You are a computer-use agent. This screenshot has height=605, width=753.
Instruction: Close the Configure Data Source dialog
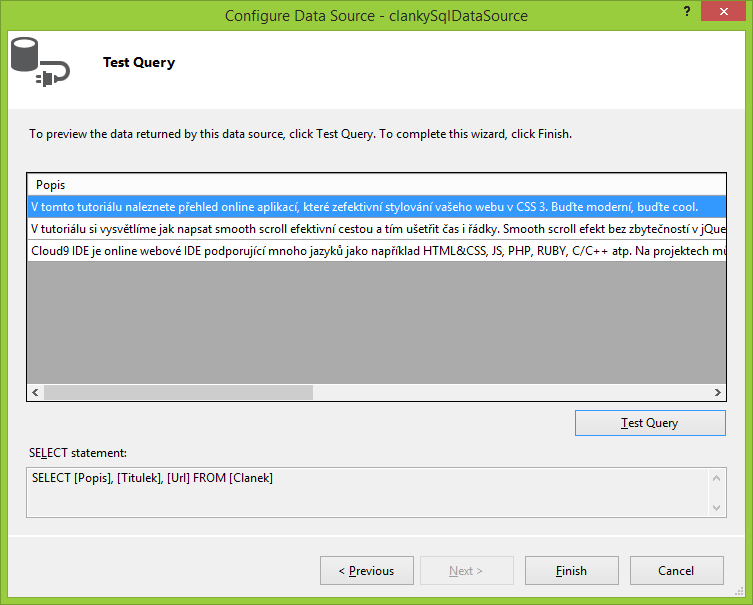click(x=723, y=12)
